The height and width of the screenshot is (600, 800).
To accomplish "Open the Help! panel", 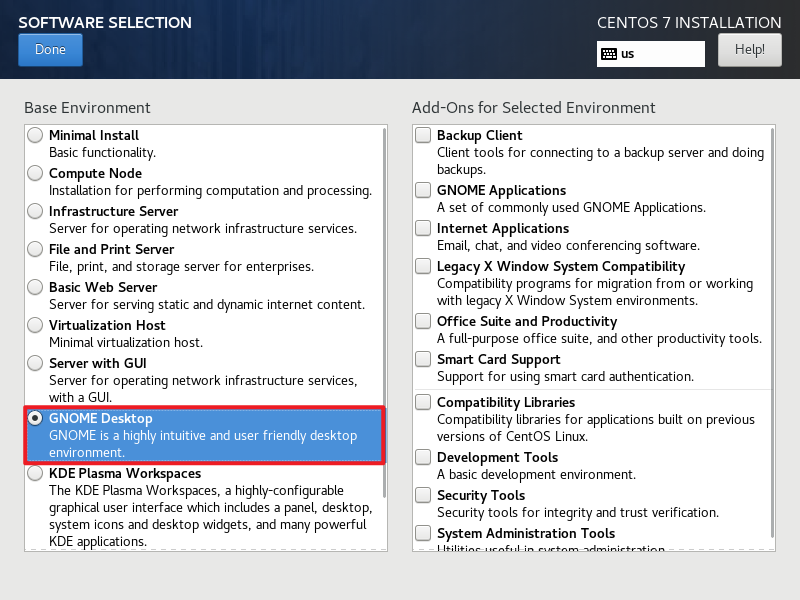I will 750,49.
